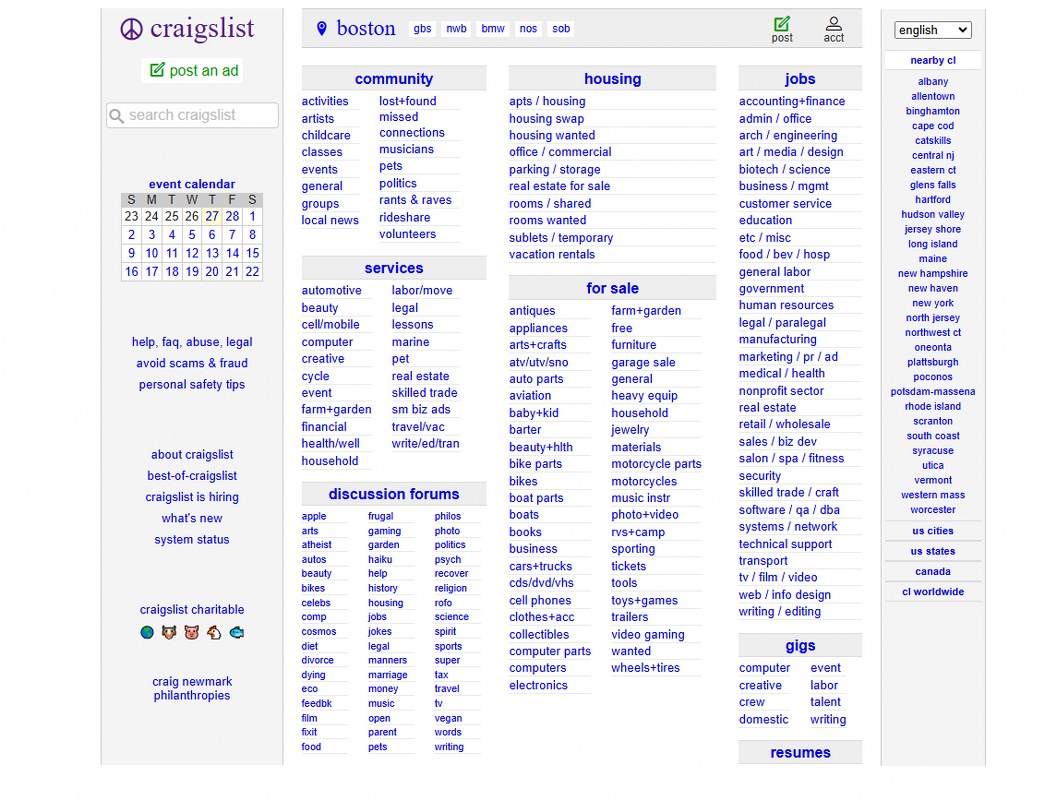Switch to the gbs subarea
The image size is (1056, 800).
pos(422,28)
